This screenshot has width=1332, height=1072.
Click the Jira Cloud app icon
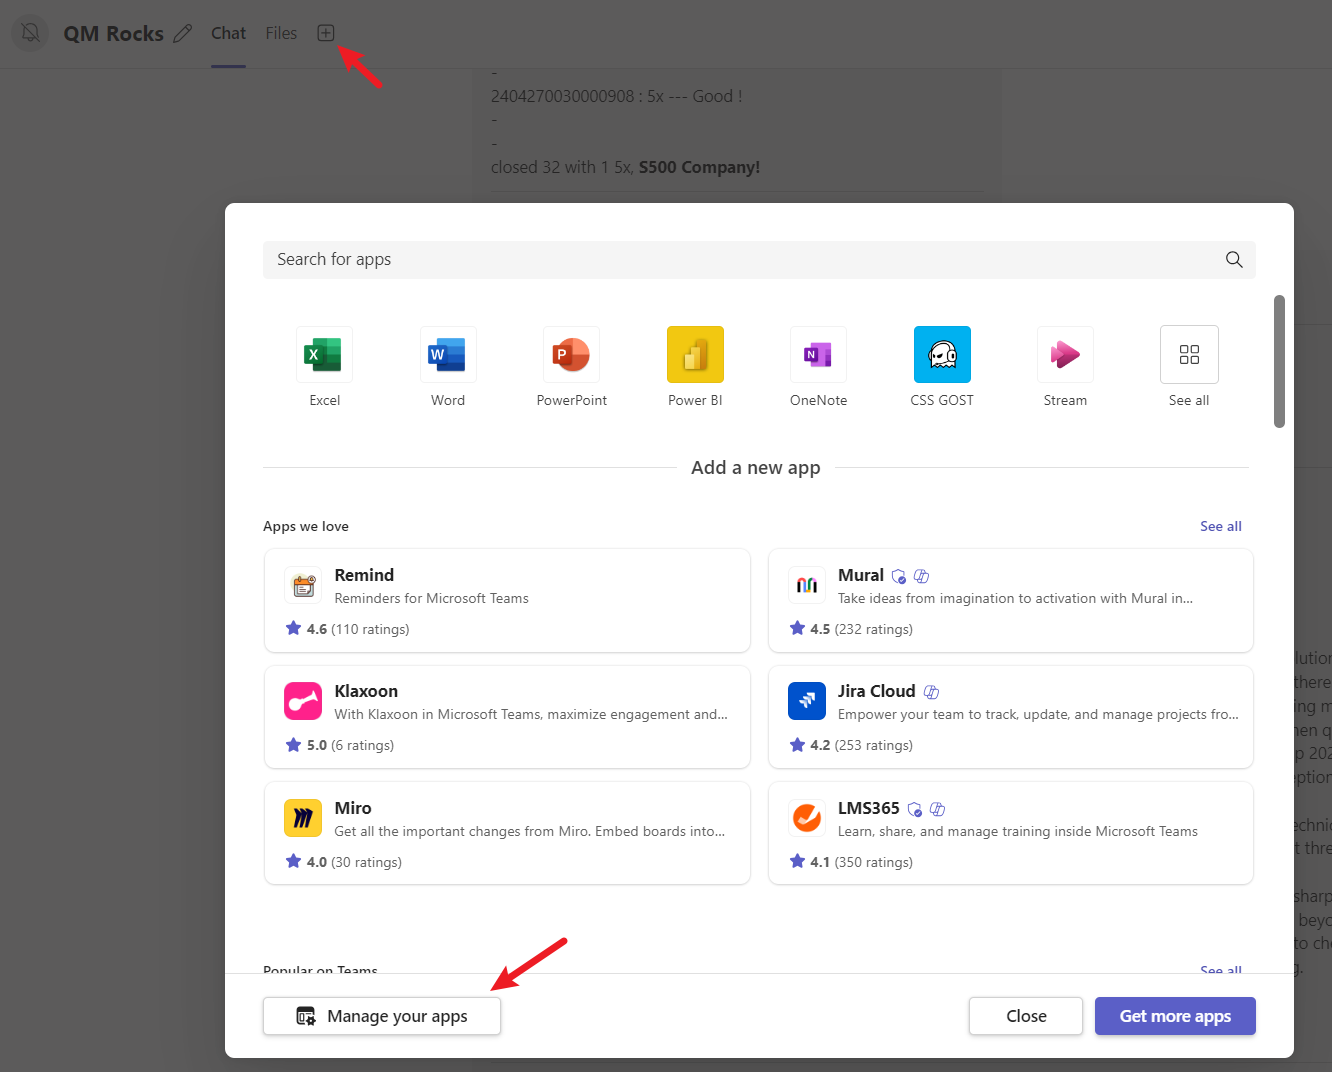[807, 701]
